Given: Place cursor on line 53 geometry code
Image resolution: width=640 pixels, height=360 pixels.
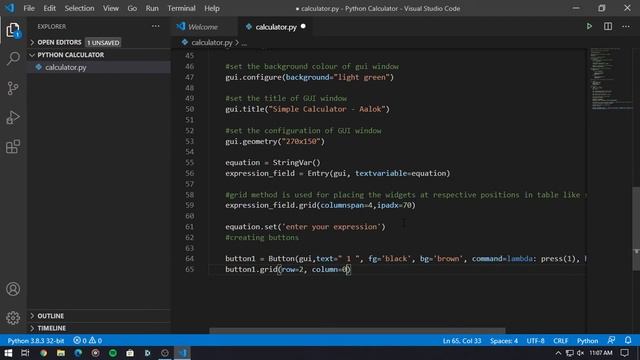Looking at the screenshot, I should pos(275,141).
